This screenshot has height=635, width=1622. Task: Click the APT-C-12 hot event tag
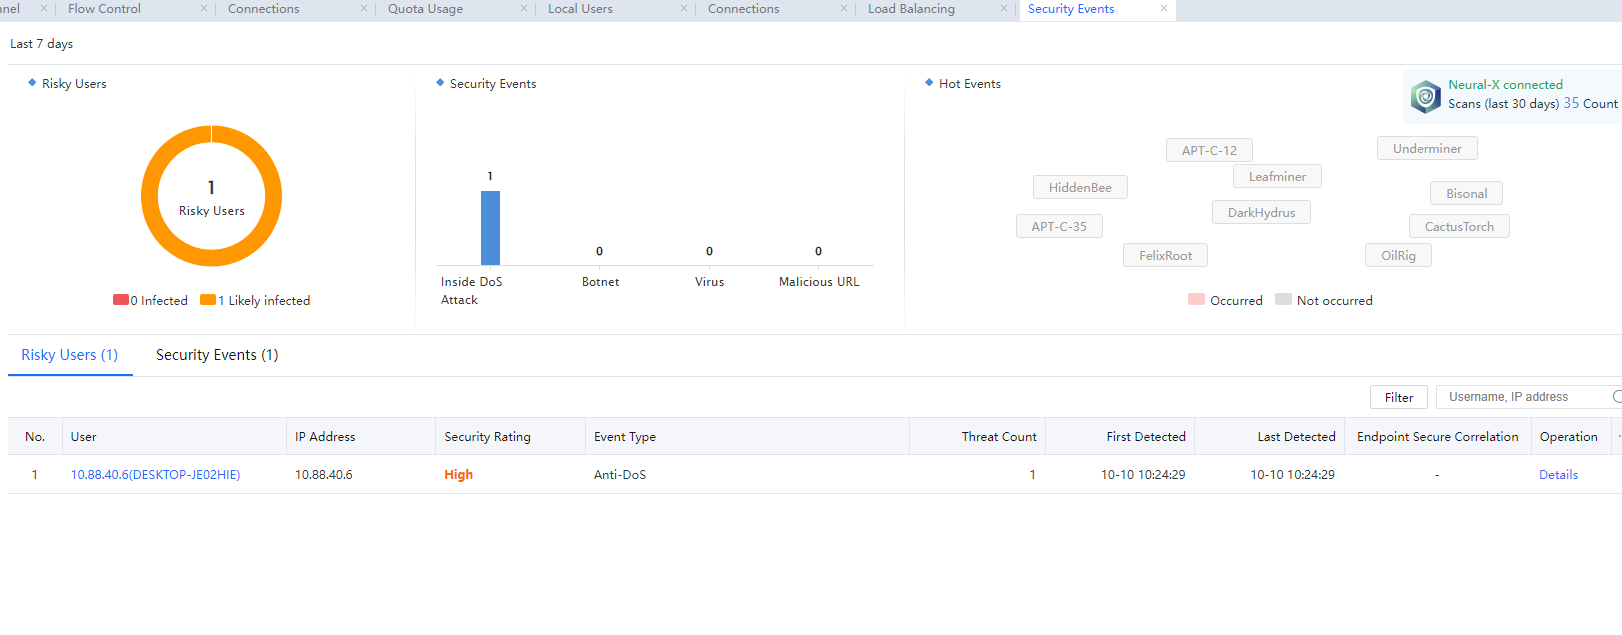(x=1209, y=150)
